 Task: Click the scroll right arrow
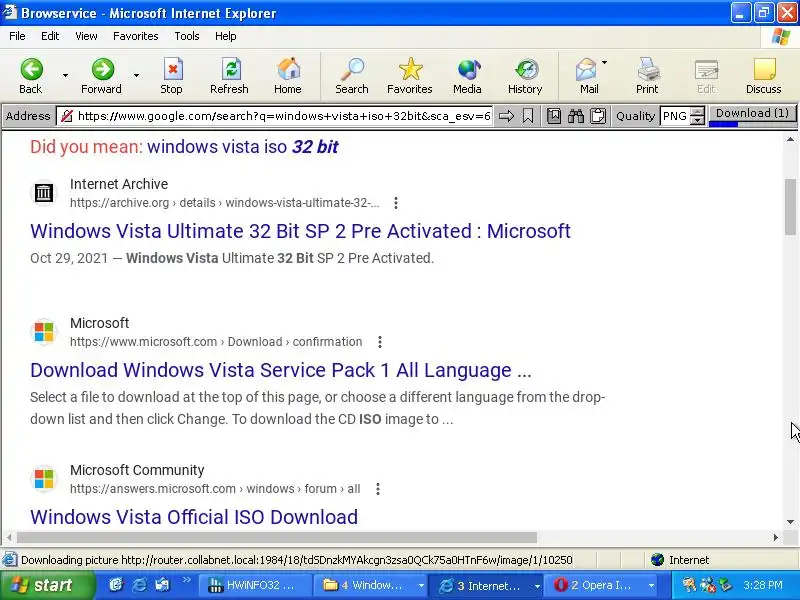[776, 537]
